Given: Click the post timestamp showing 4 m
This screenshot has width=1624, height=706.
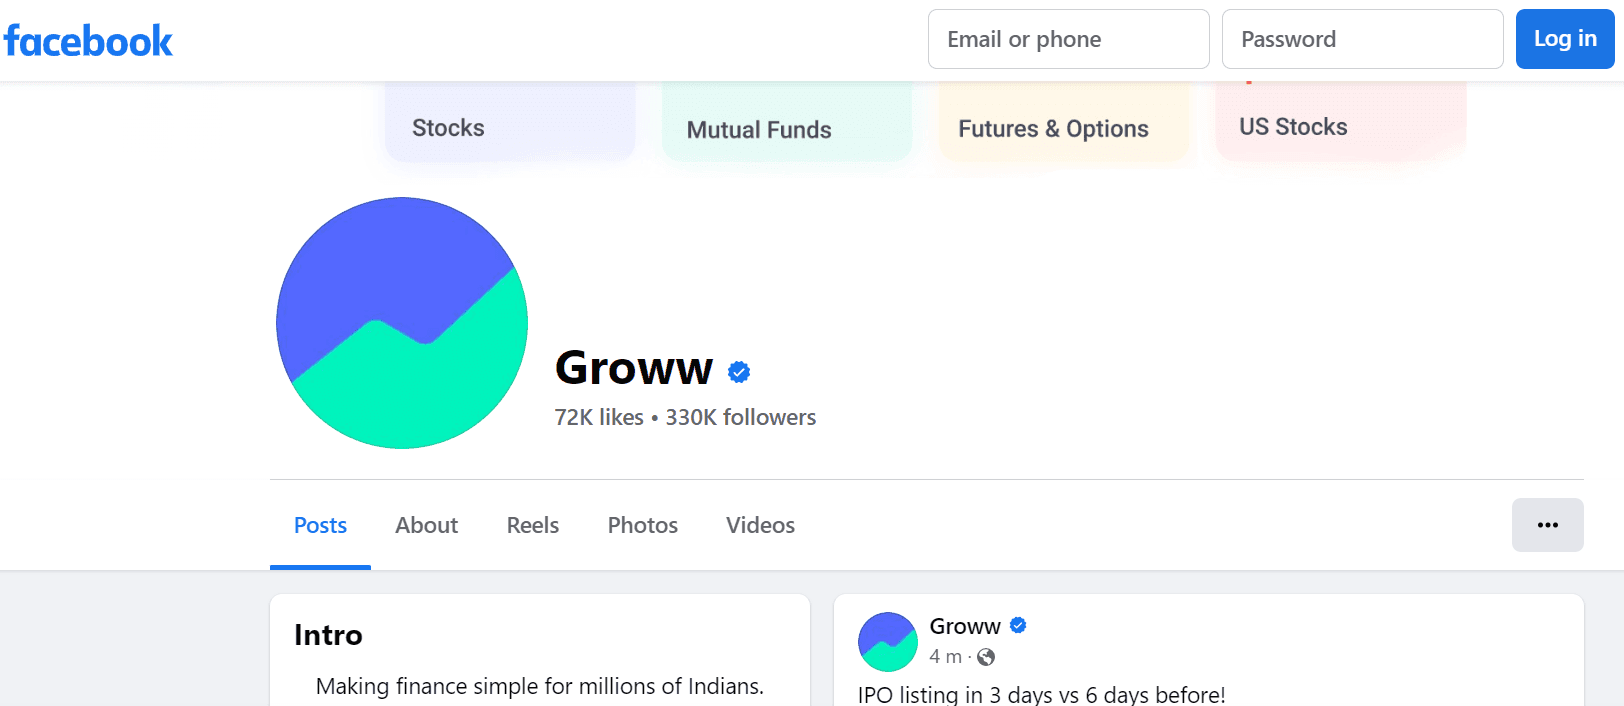Looking at the screenshot, I should point(945,657).
